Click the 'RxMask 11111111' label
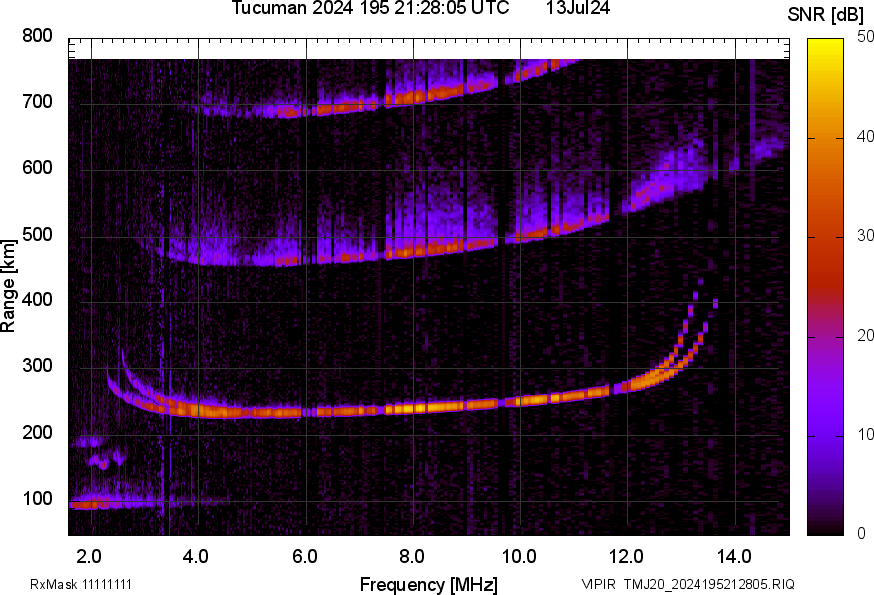 point(81,584)
